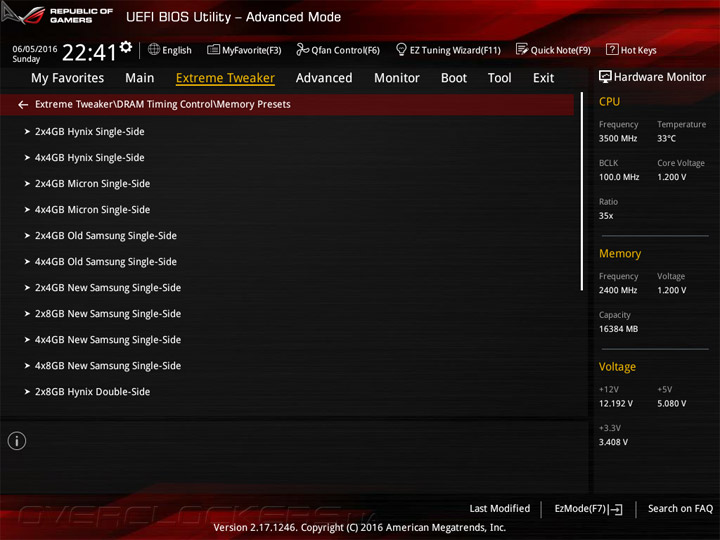Expand arrow beside 2x8GB Hynix Double-Side
Screen dimensions: 720x540
(x=27, y=392)
